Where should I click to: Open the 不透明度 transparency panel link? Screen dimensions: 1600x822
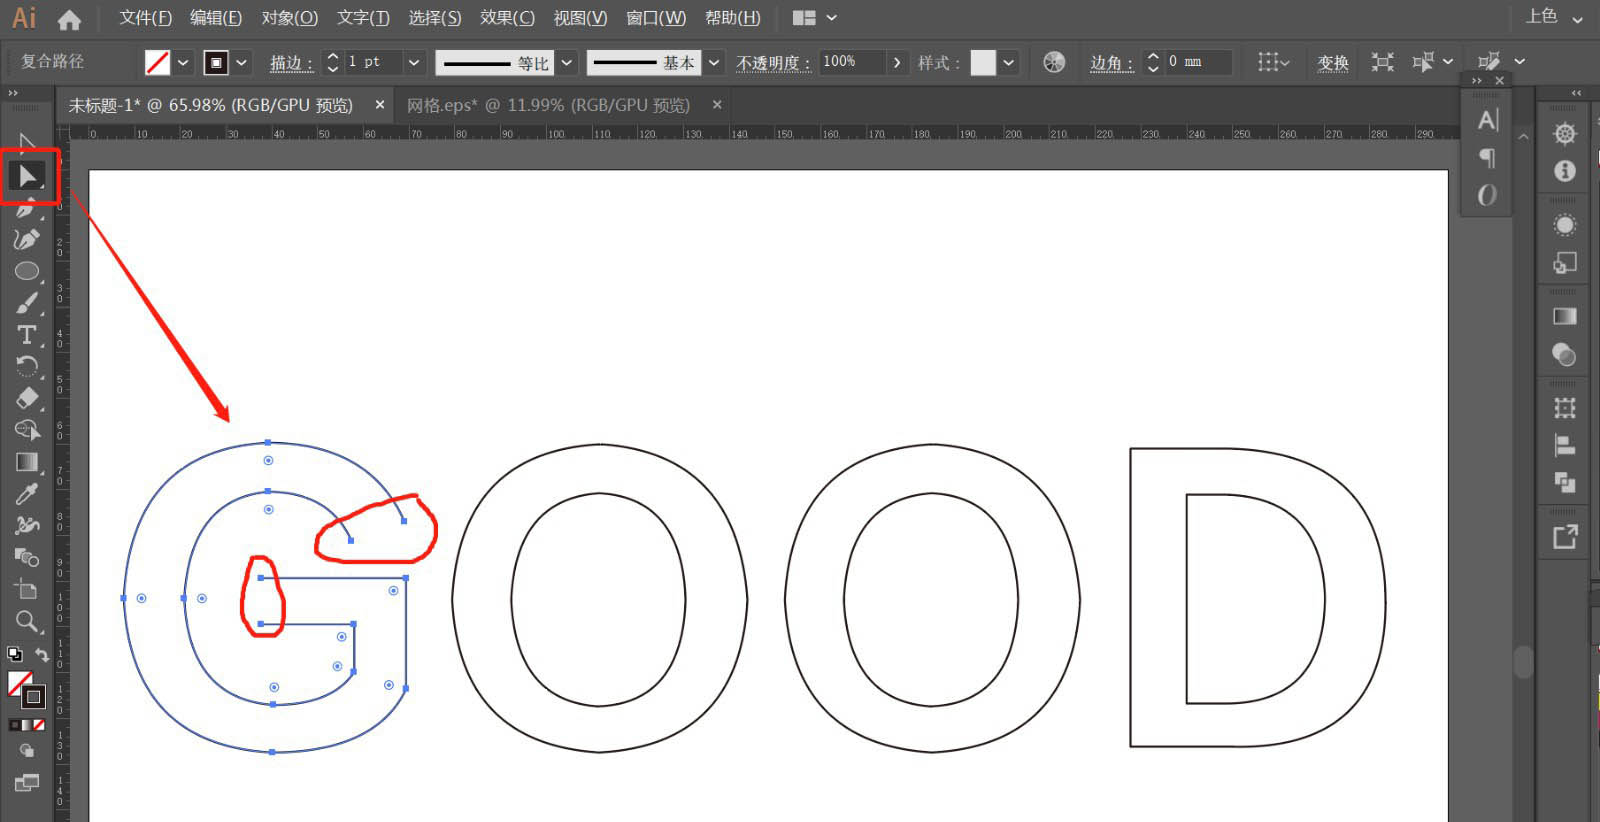click(773, 63)
